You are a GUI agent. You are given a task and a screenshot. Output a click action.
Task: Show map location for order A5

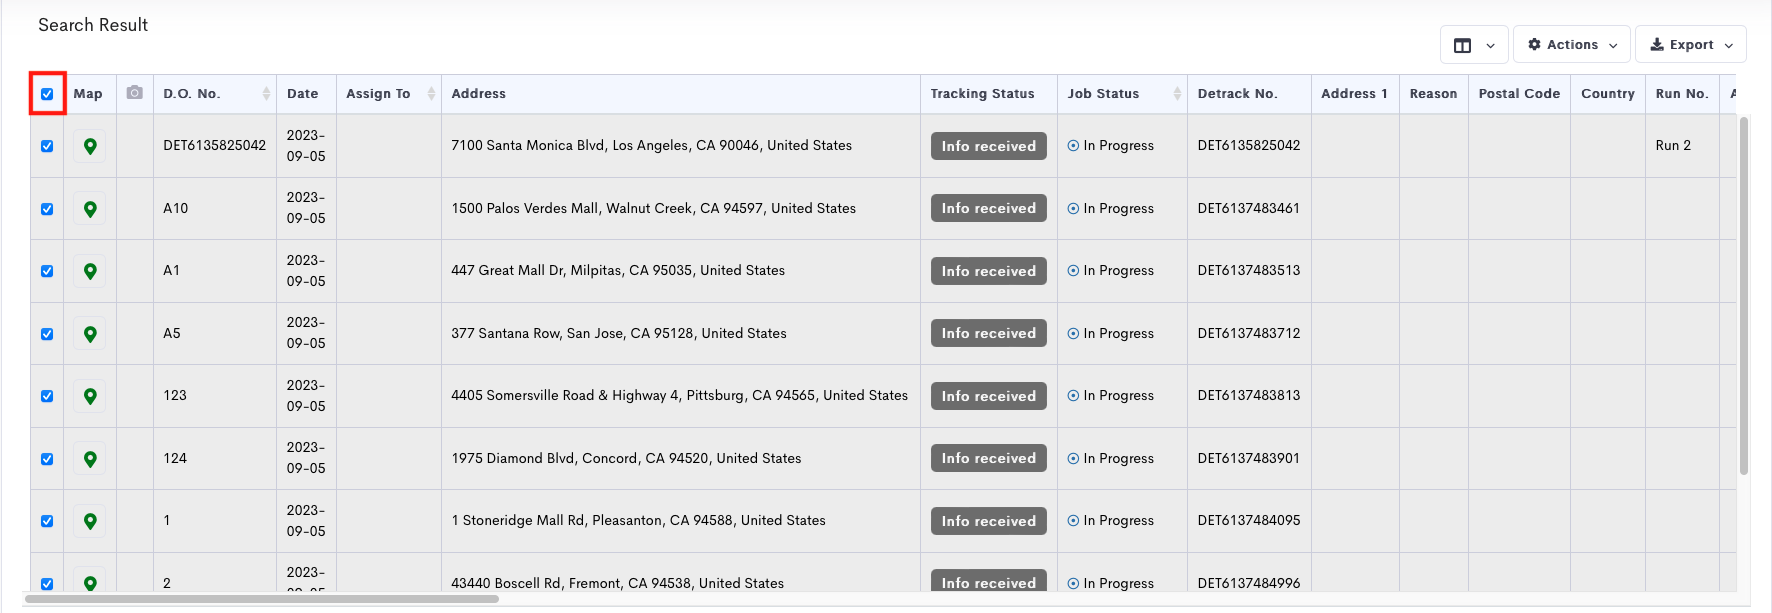pos(90,334)
